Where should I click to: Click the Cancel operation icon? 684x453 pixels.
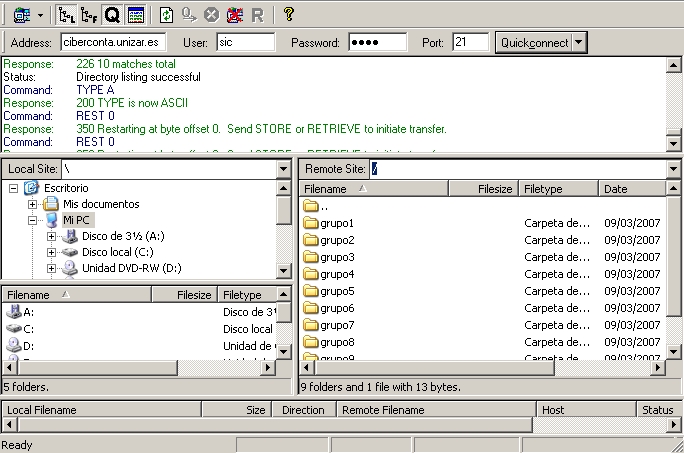pos(211,14)
